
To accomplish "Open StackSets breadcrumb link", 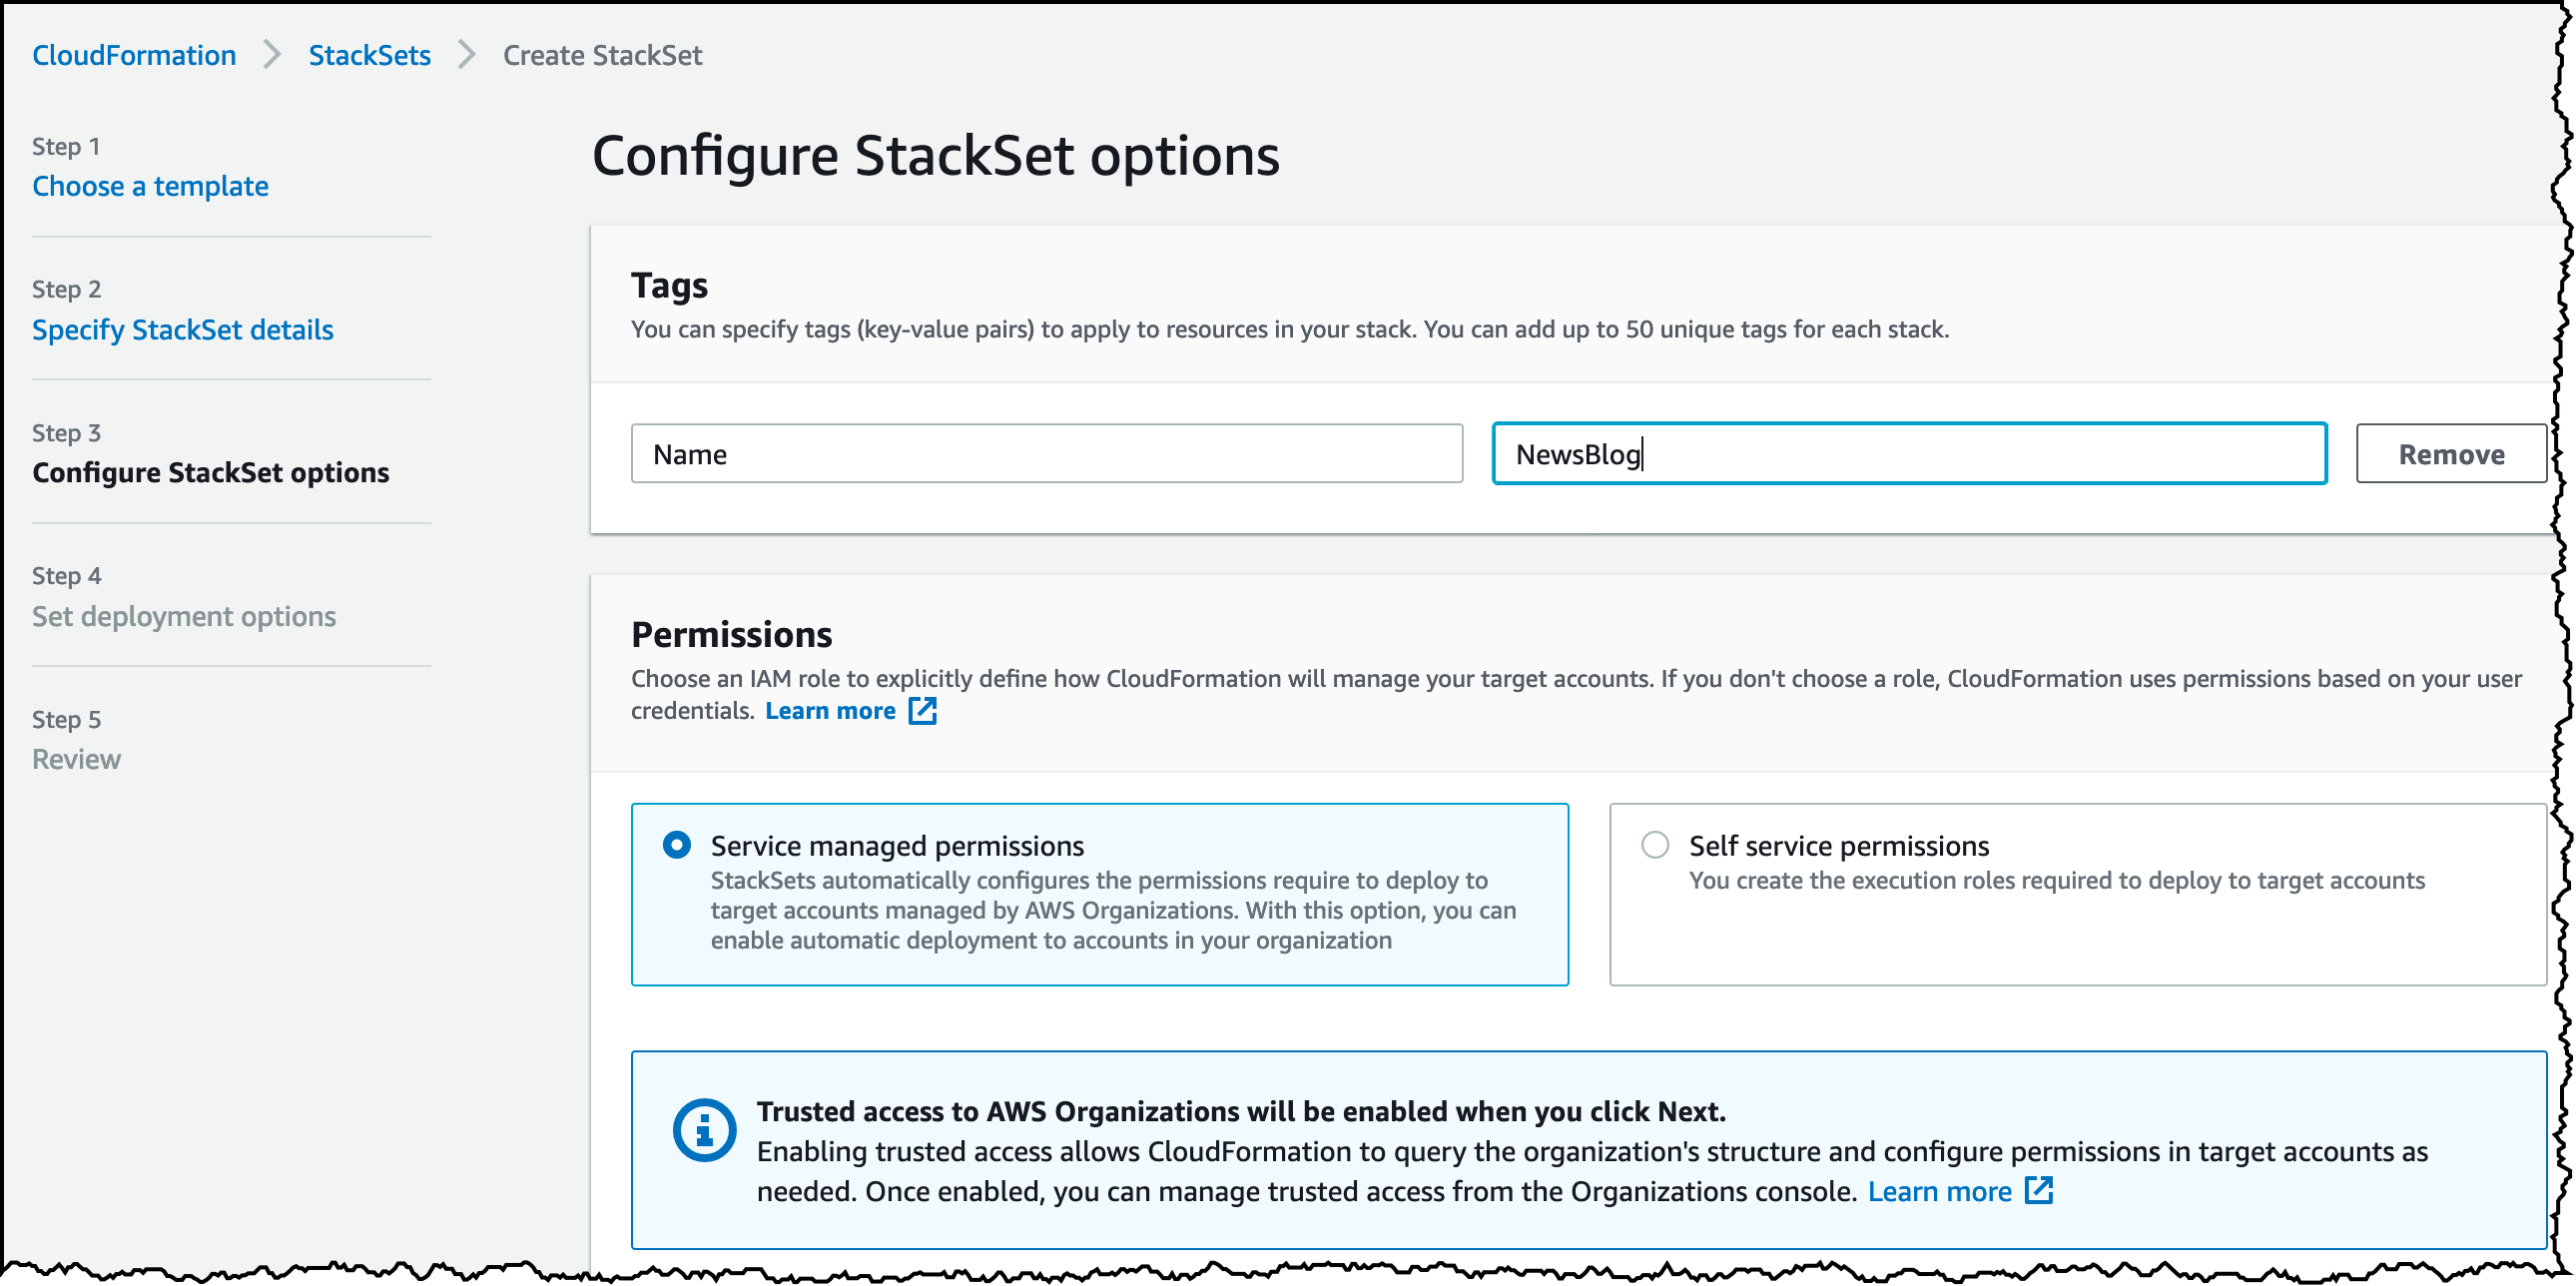I will pos(369,55).
